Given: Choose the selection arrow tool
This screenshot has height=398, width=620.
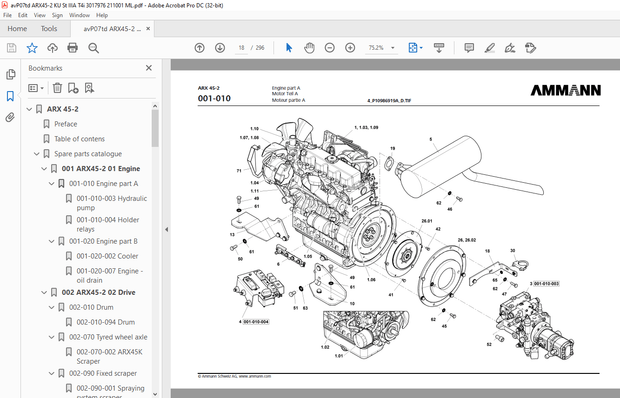Looking at the screenshot, I should click(x=289, y=48).
